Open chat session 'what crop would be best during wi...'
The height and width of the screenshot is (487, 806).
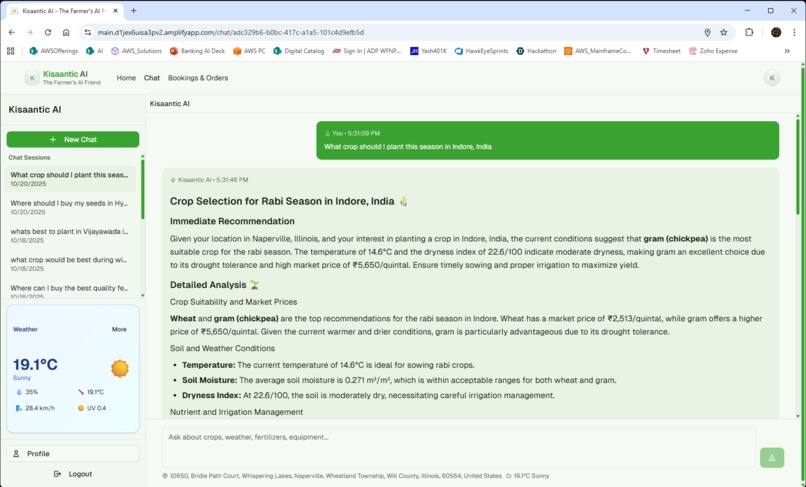[70, 263]
